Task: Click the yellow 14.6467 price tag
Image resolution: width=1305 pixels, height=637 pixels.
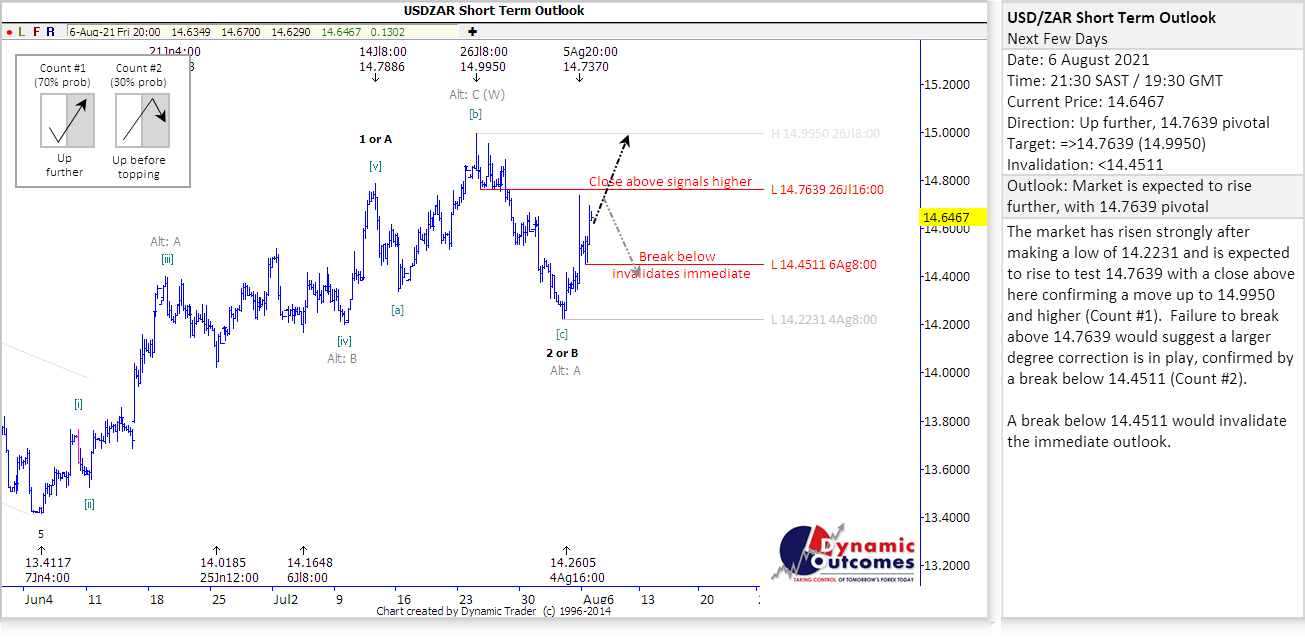Action: tap(951, 216)
